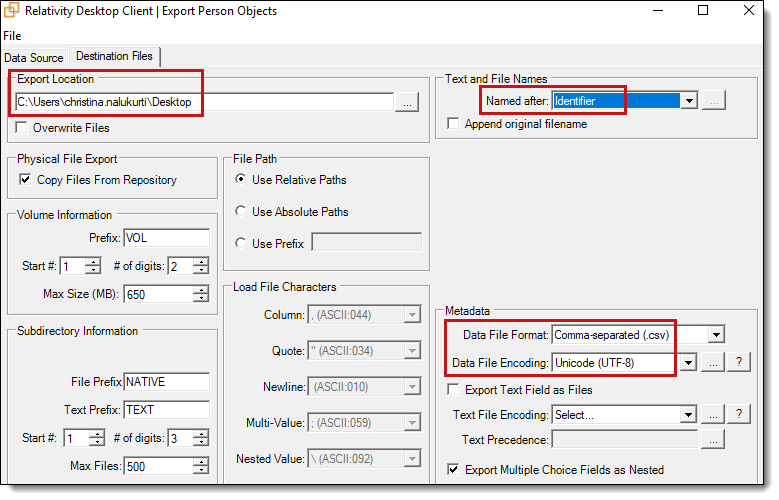Click ellipsis button next to Text File Encoding

click(x=713, y=414)
